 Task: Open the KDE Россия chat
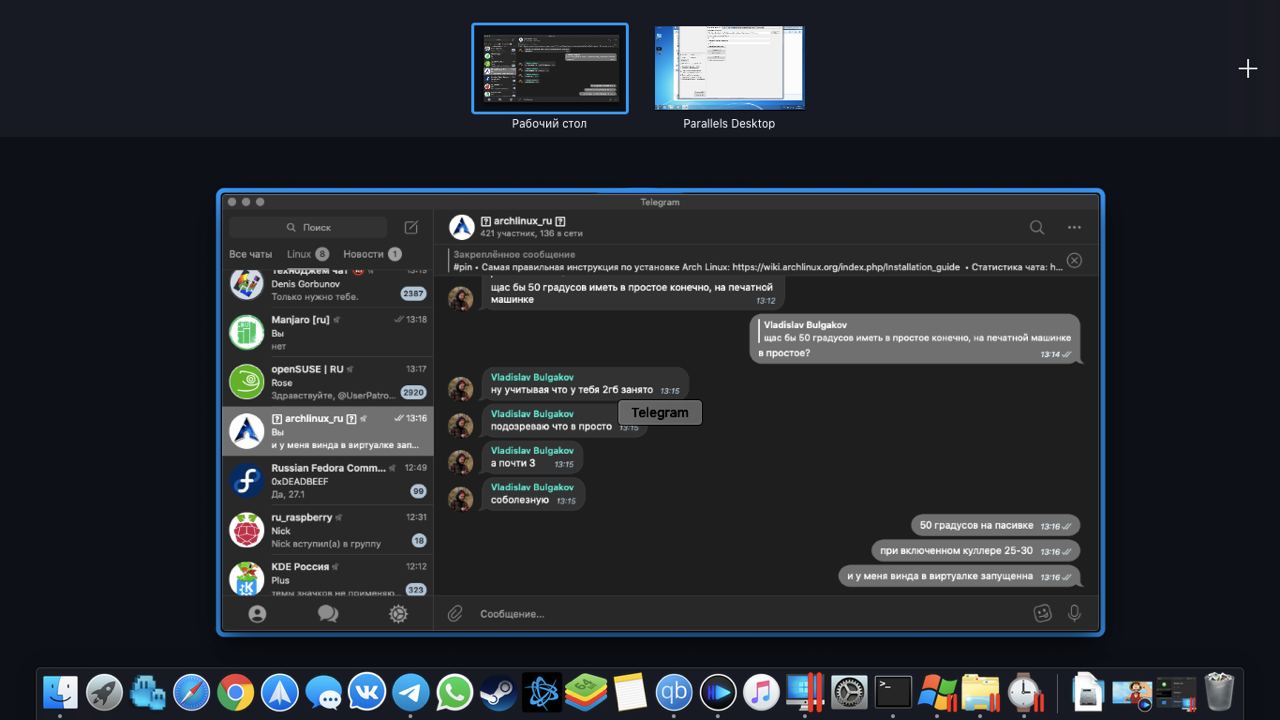(328, 578)
